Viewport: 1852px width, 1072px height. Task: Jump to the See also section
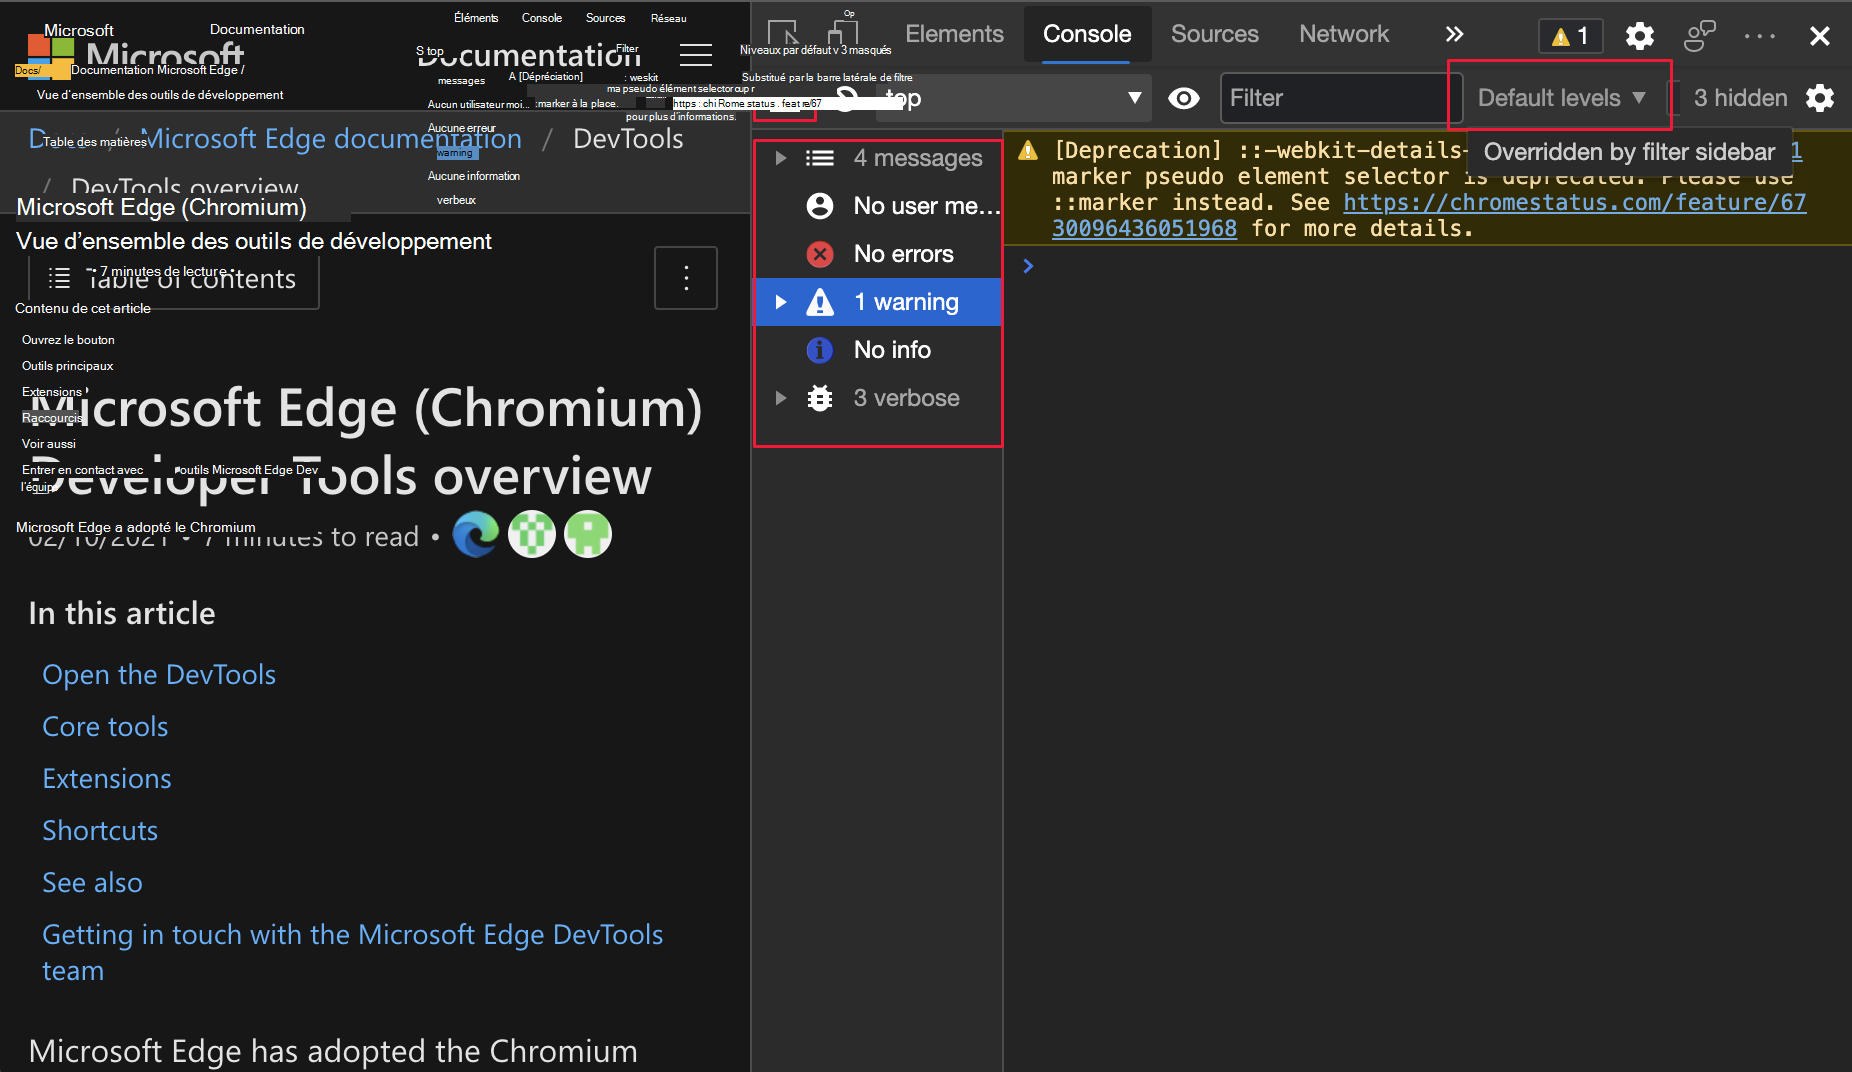click(92, 883)
